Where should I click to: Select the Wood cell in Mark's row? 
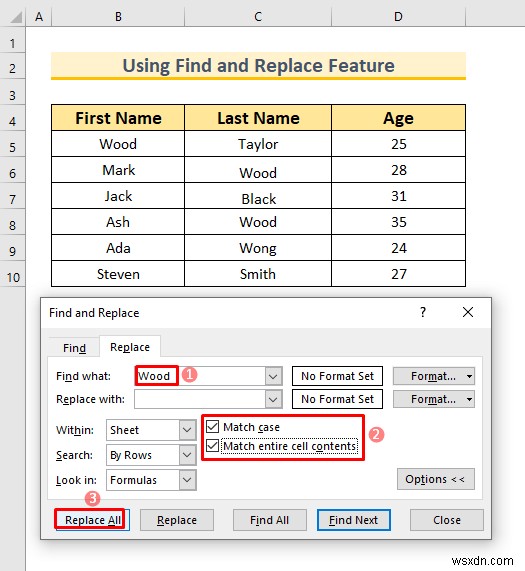coord(258,170)
